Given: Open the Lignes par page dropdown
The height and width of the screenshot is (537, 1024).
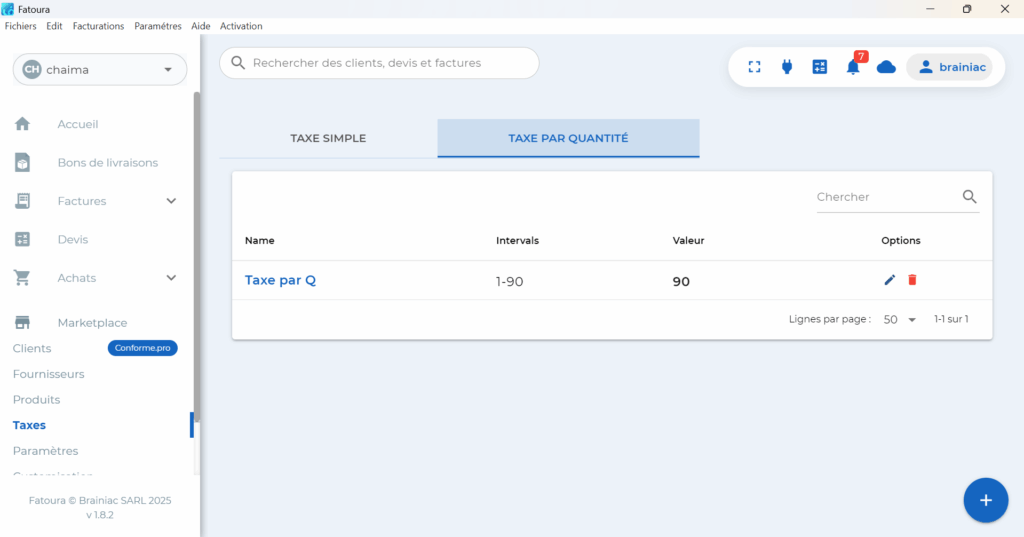Looking at the screenshot, I should 899,320.
